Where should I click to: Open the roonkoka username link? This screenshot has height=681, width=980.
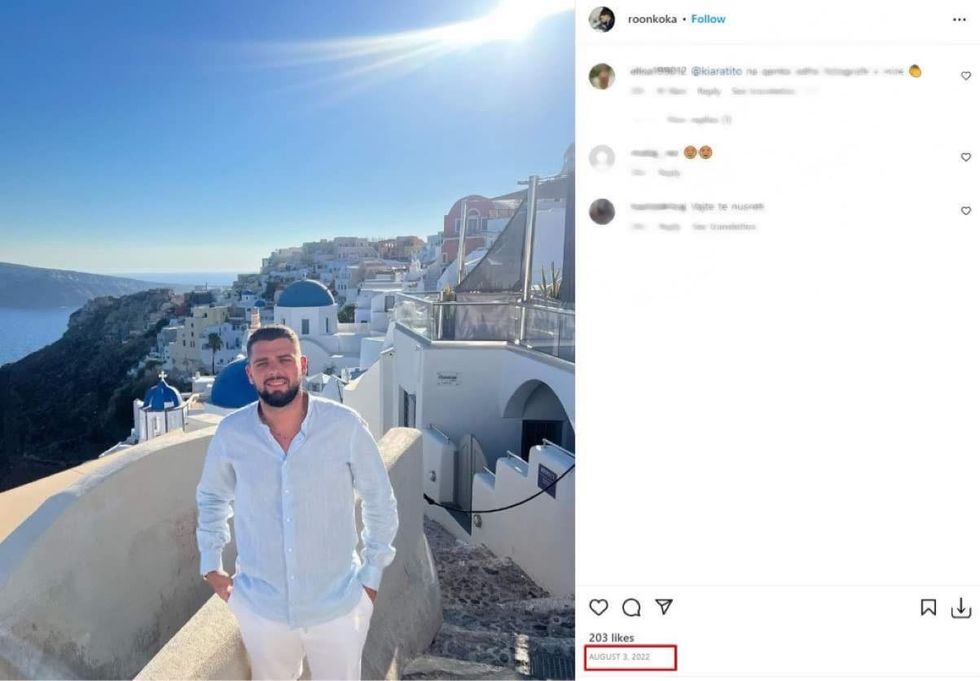652,19
